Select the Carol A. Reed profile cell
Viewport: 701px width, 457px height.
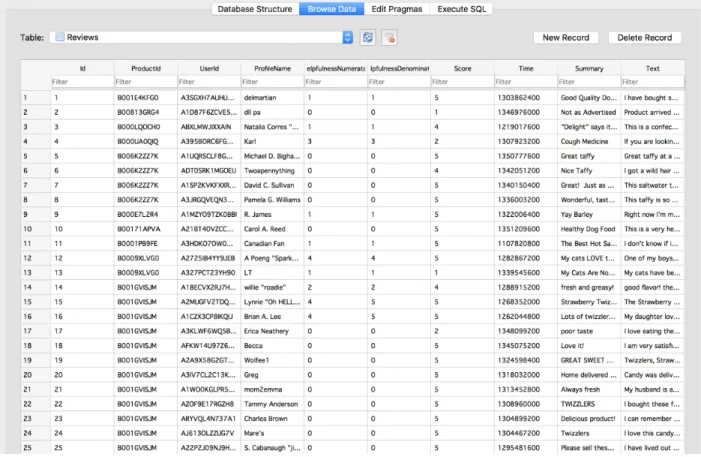coord(272,229)
